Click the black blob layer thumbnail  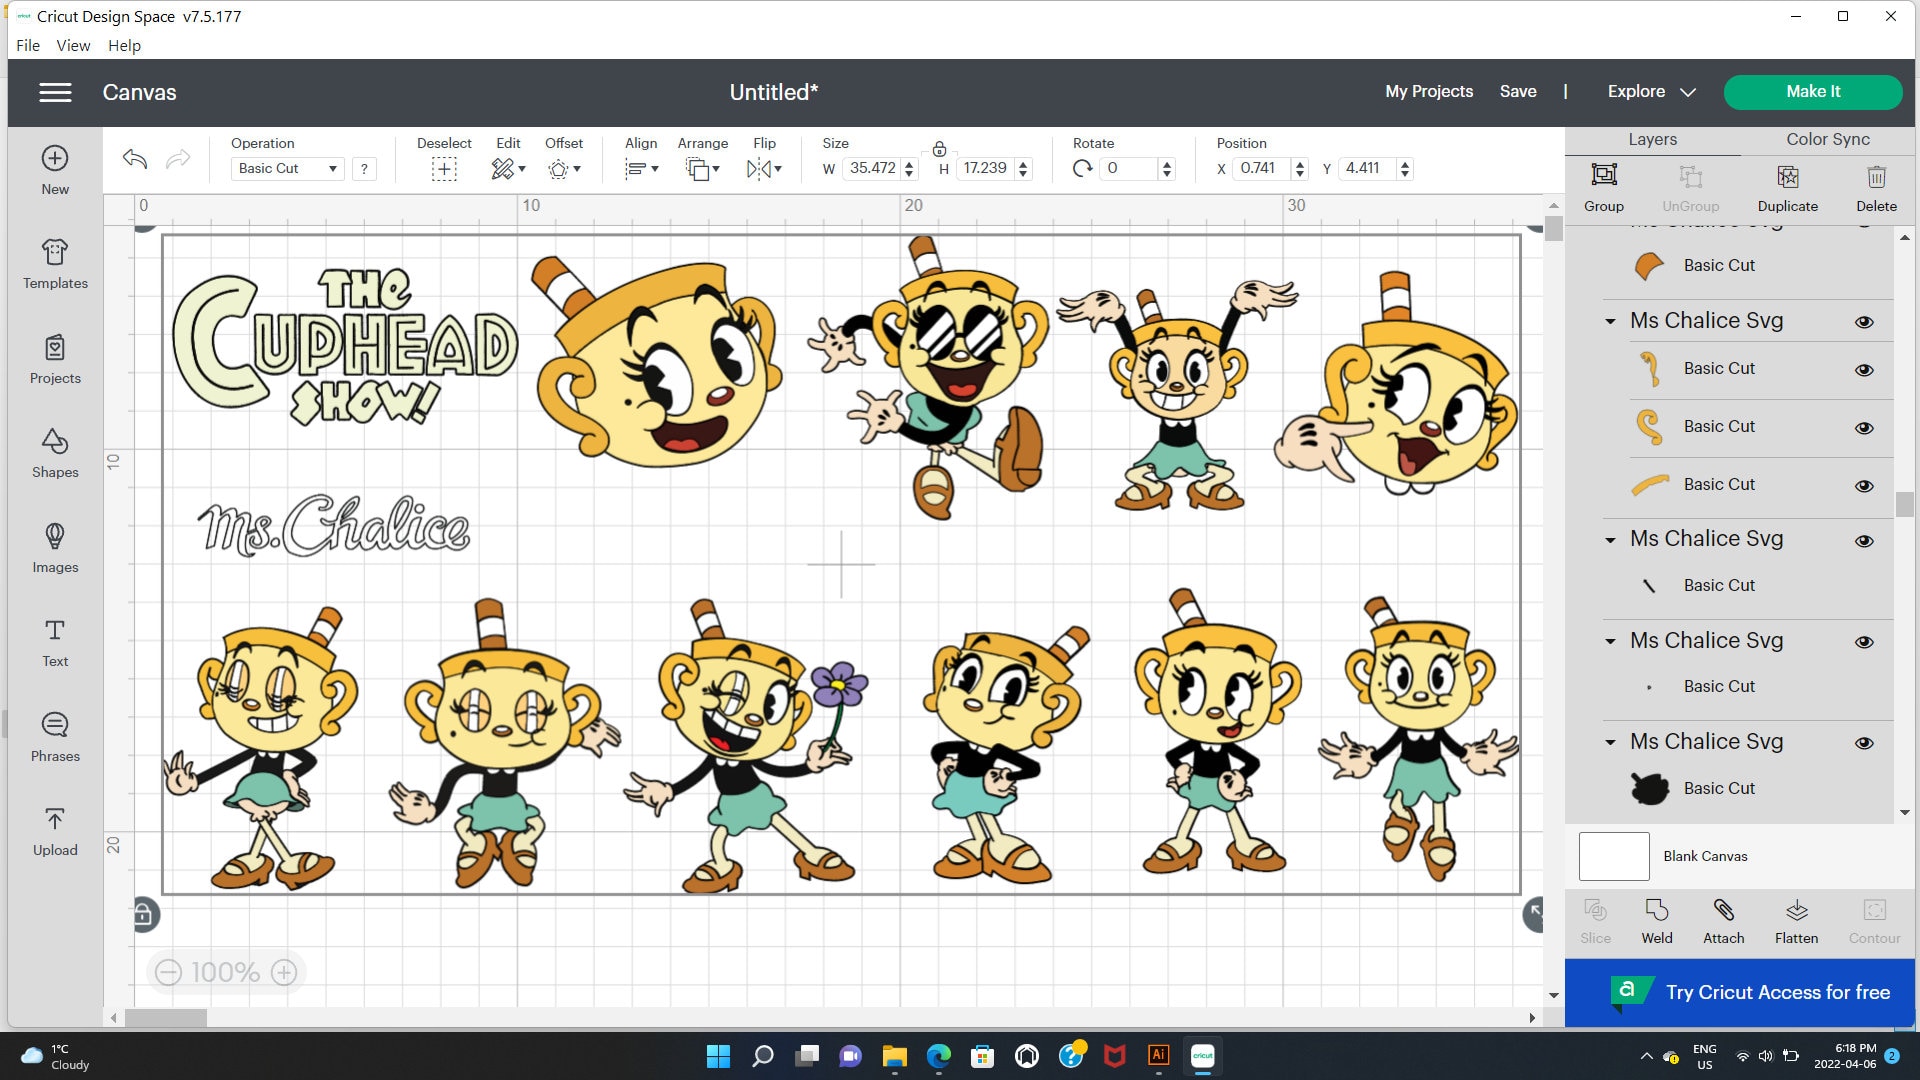pos(1649,788)
